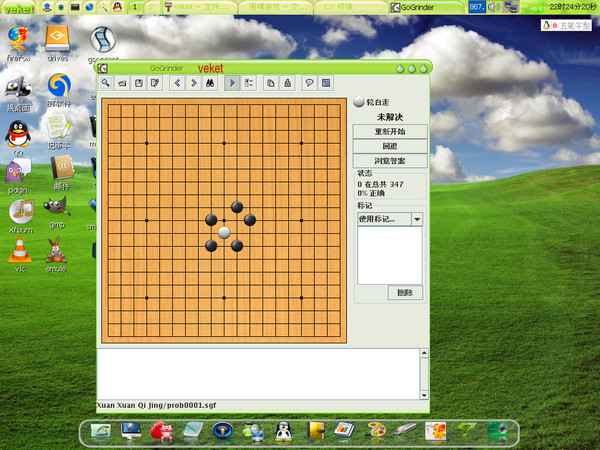This screenshot has width=600, height=450.
Task: Click the top black stone on the board
Action: (x=237, y=207)
